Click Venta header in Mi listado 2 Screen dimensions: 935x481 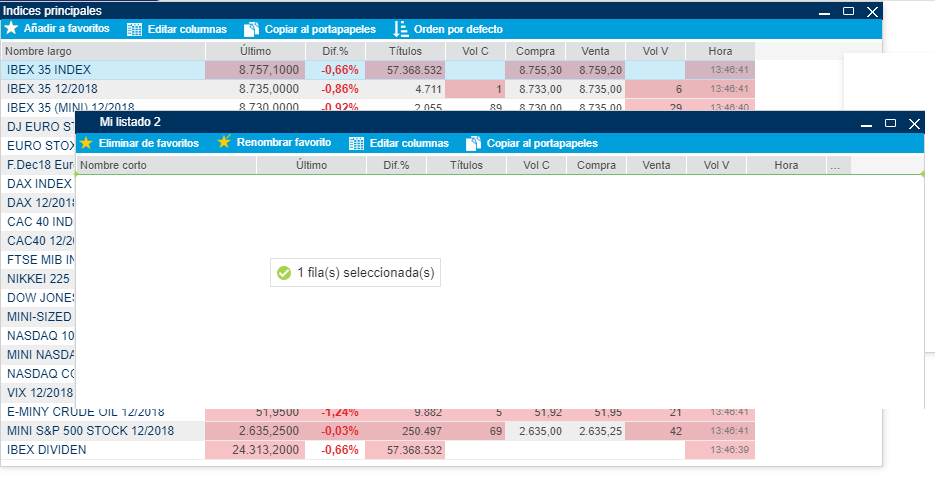(x=657, y=165)
